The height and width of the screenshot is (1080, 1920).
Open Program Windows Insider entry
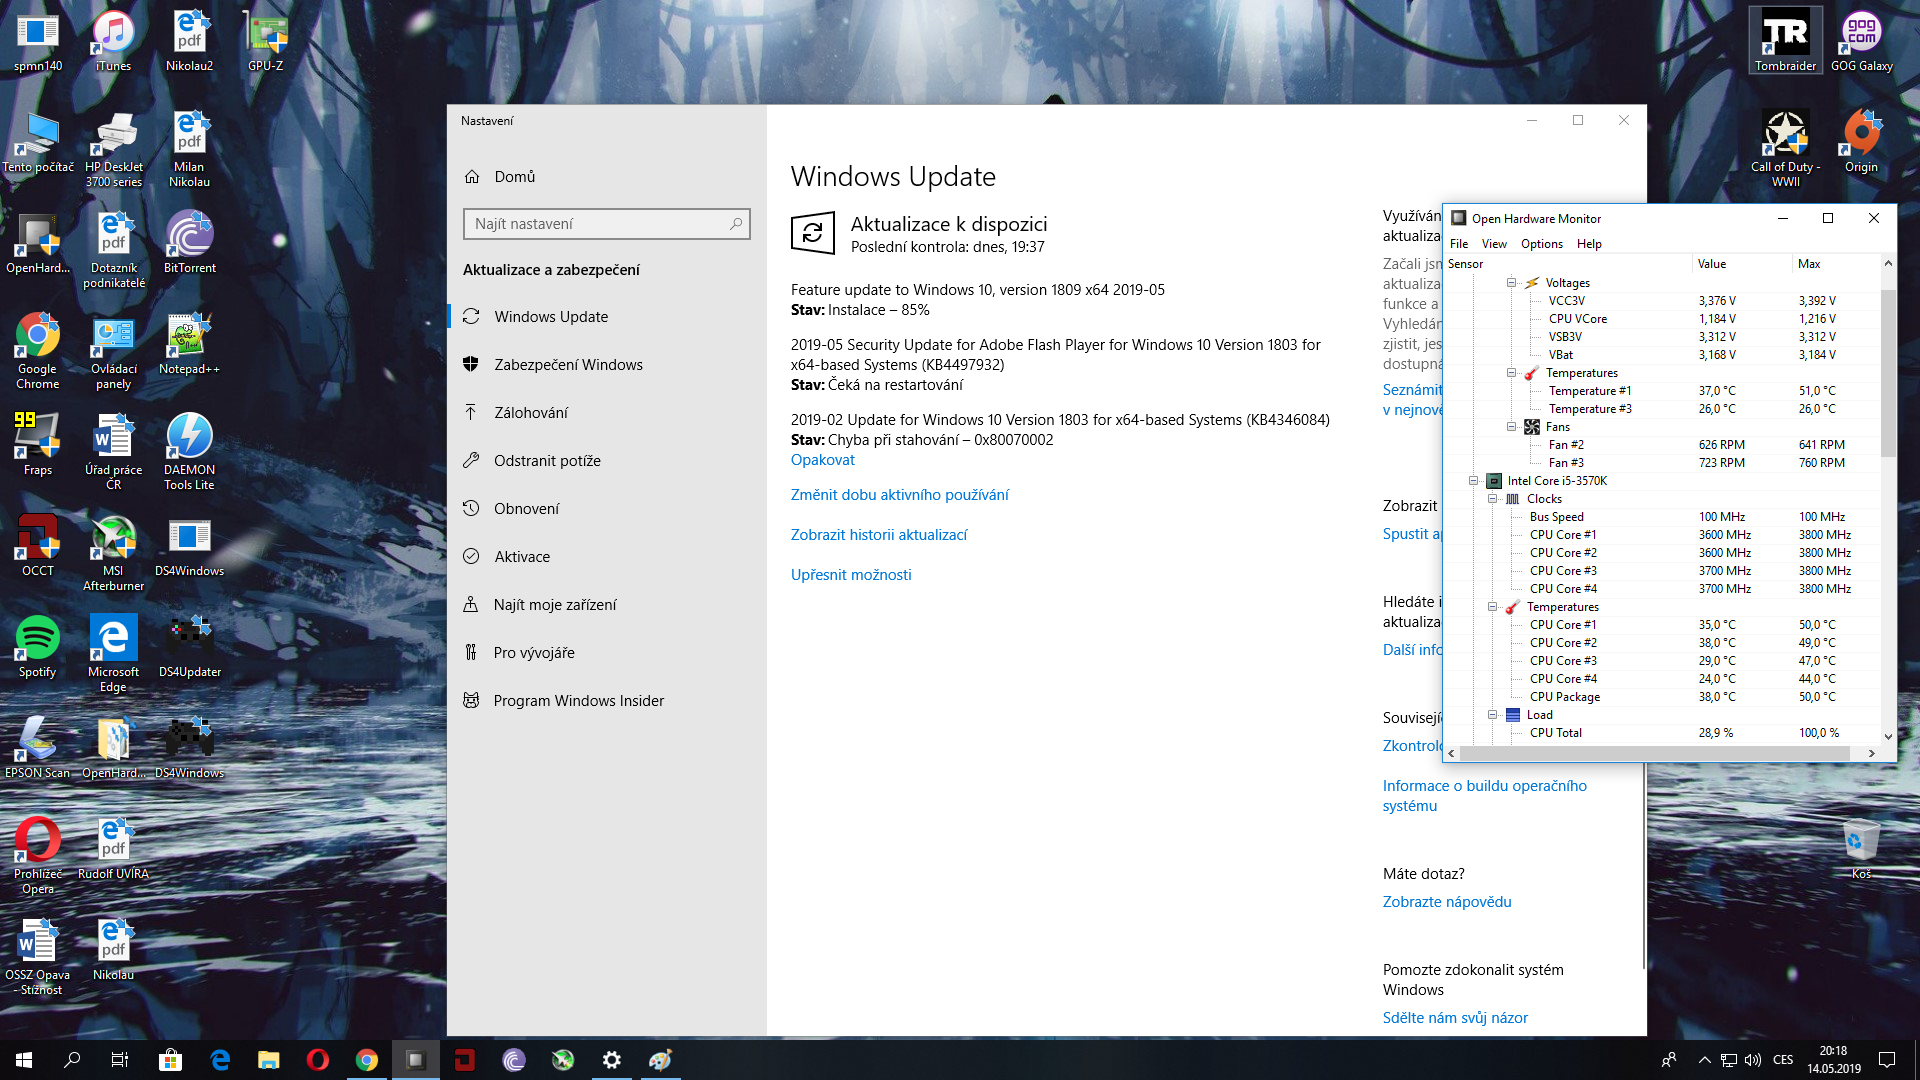point(578,700)
